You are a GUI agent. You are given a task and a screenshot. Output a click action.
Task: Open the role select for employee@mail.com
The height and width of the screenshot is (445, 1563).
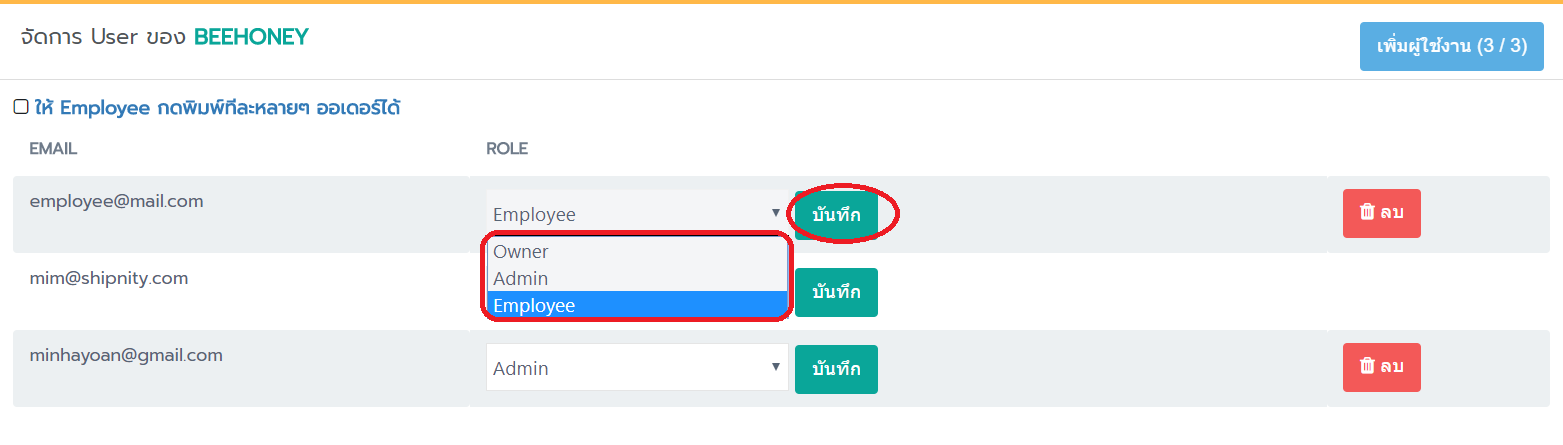637,213
